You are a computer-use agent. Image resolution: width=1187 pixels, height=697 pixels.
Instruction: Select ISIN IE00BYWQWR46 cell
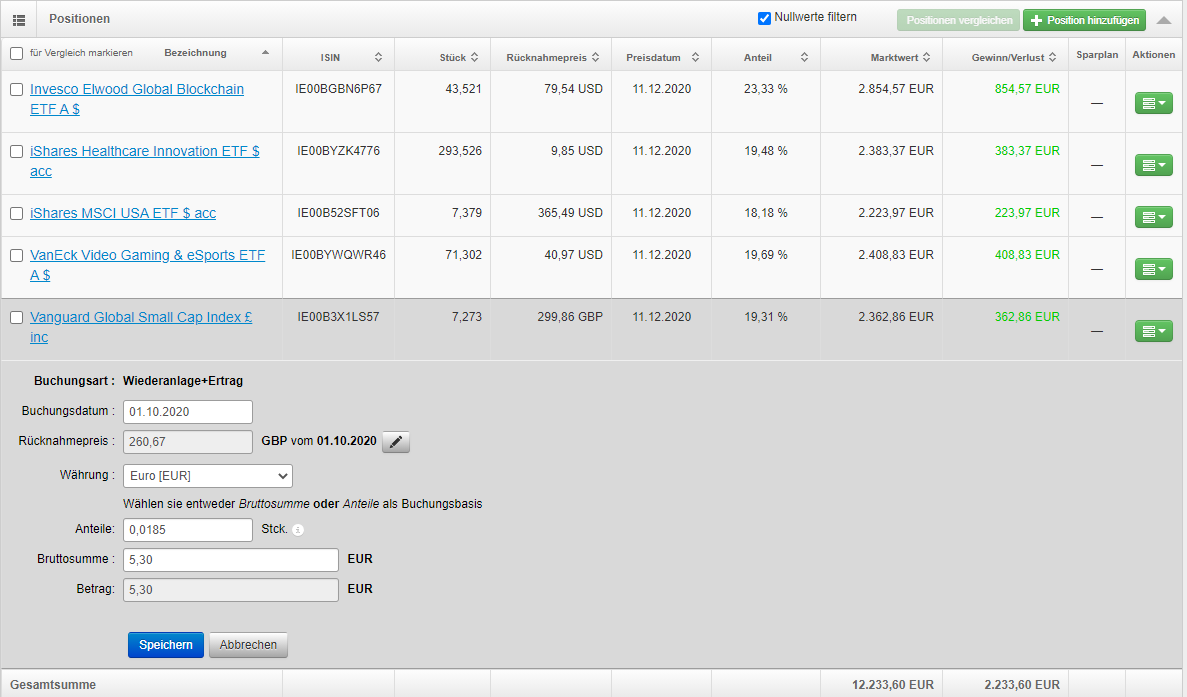338,255
